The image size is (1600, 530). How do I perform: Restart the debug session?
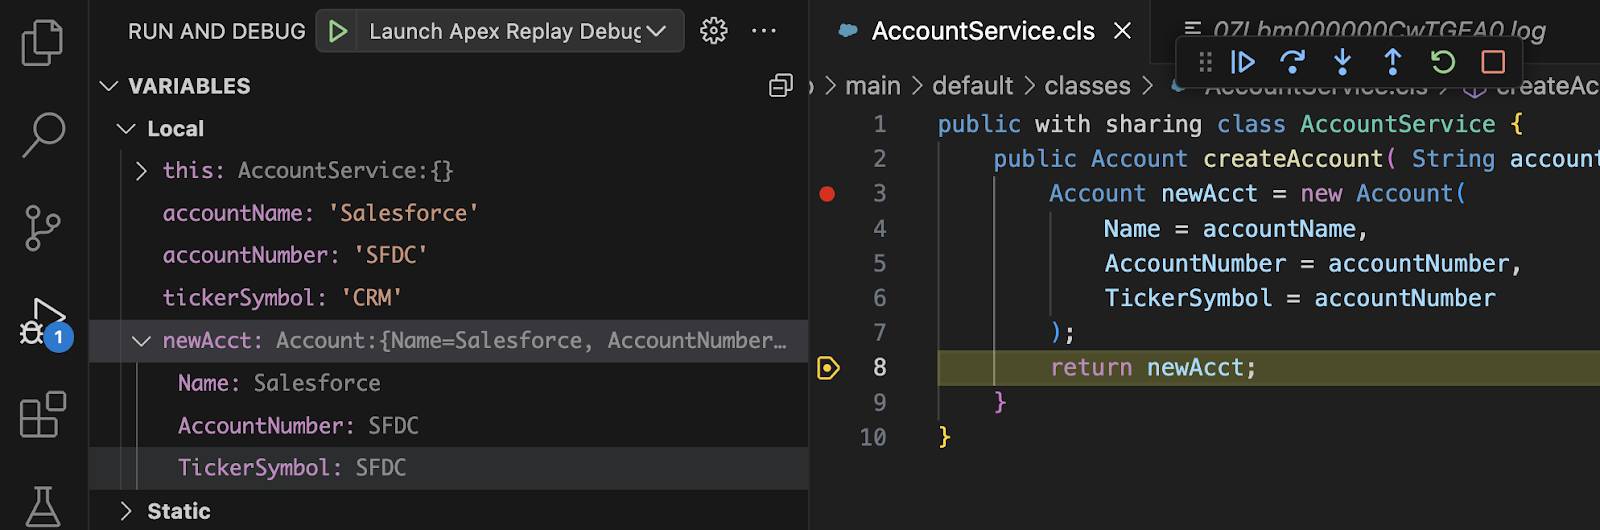pyautogui.click(x=1442, y=62)
